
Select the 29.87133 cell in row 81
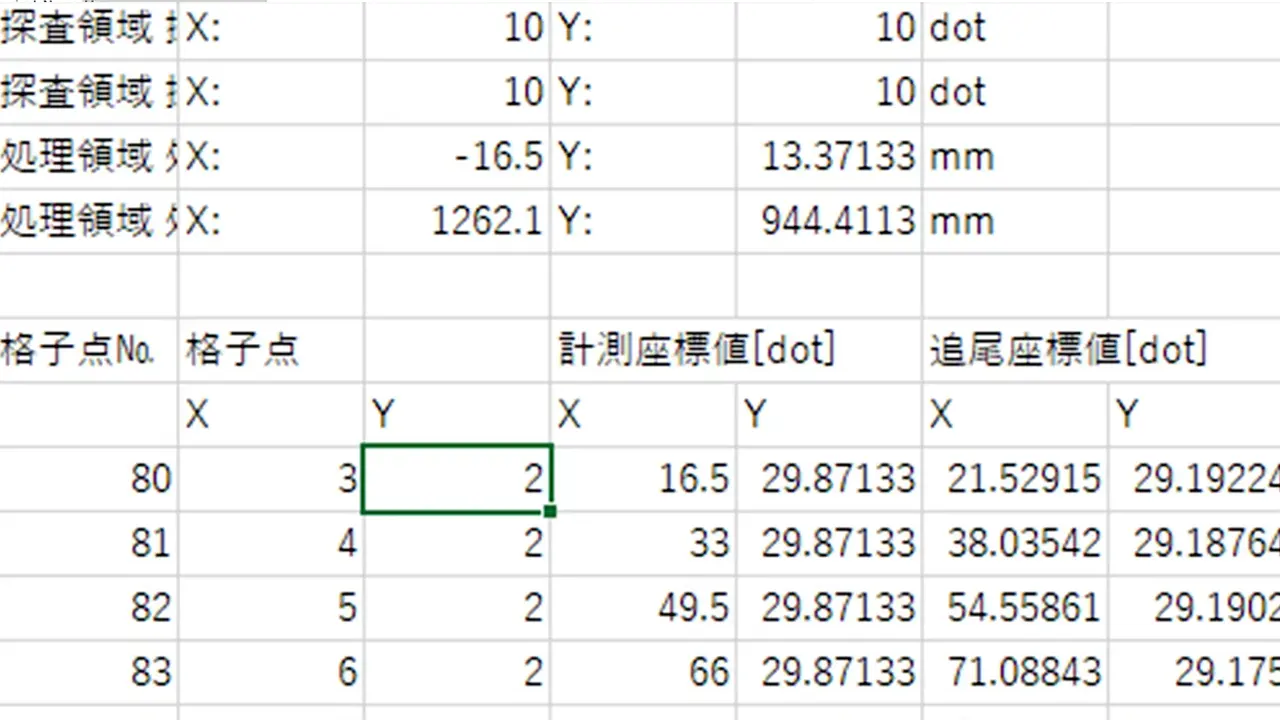(x=828, y=543)
